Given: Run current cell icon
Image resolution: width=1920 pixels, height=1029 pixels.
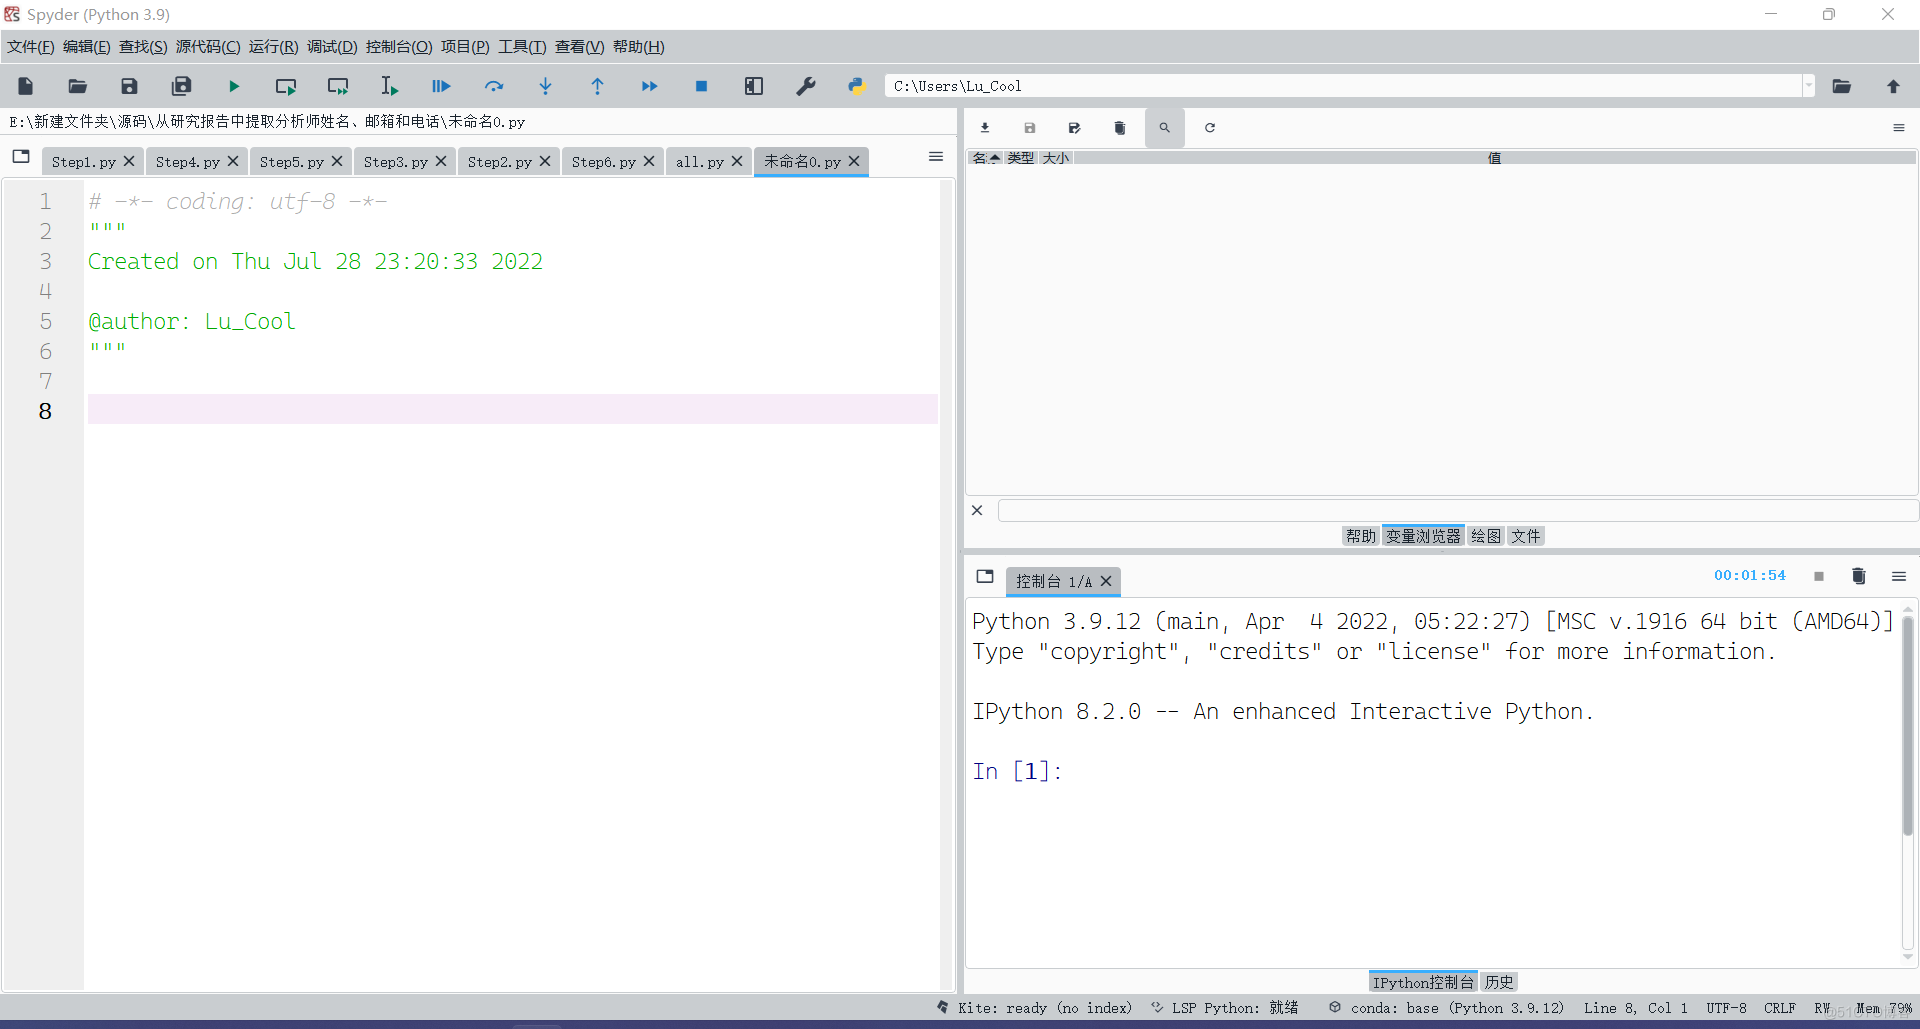Looking at the screenshot, I should click(286, 86).
